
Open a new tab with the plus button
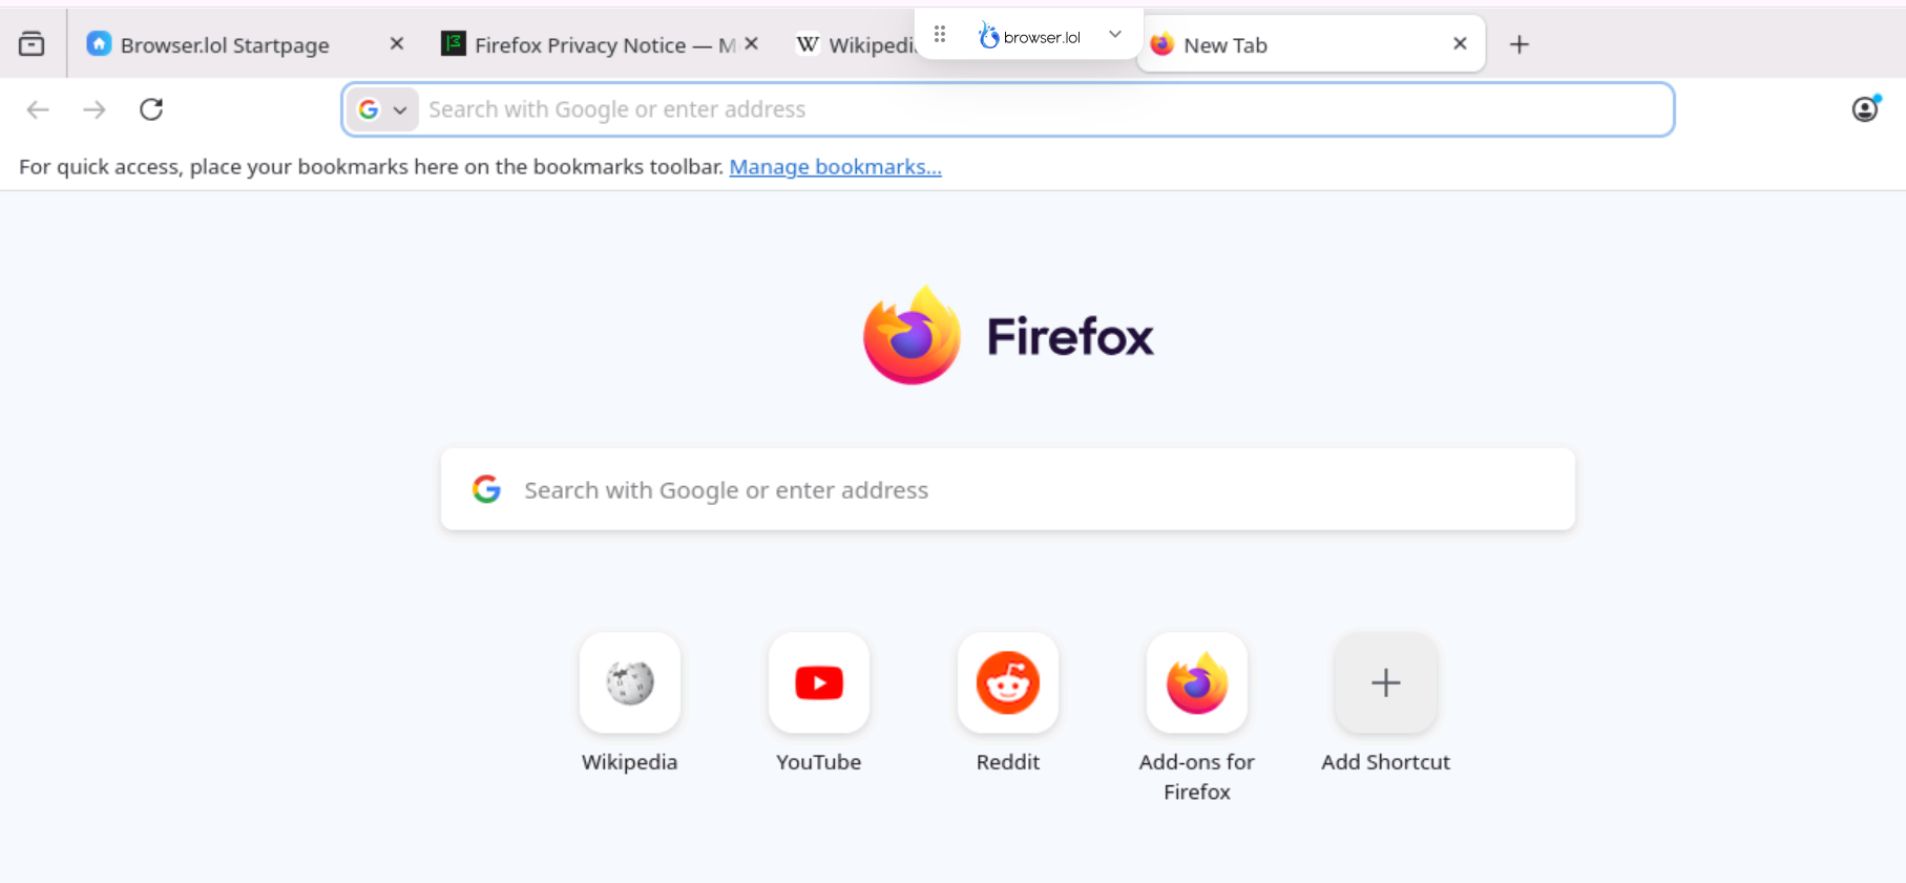pos(1520,44)
